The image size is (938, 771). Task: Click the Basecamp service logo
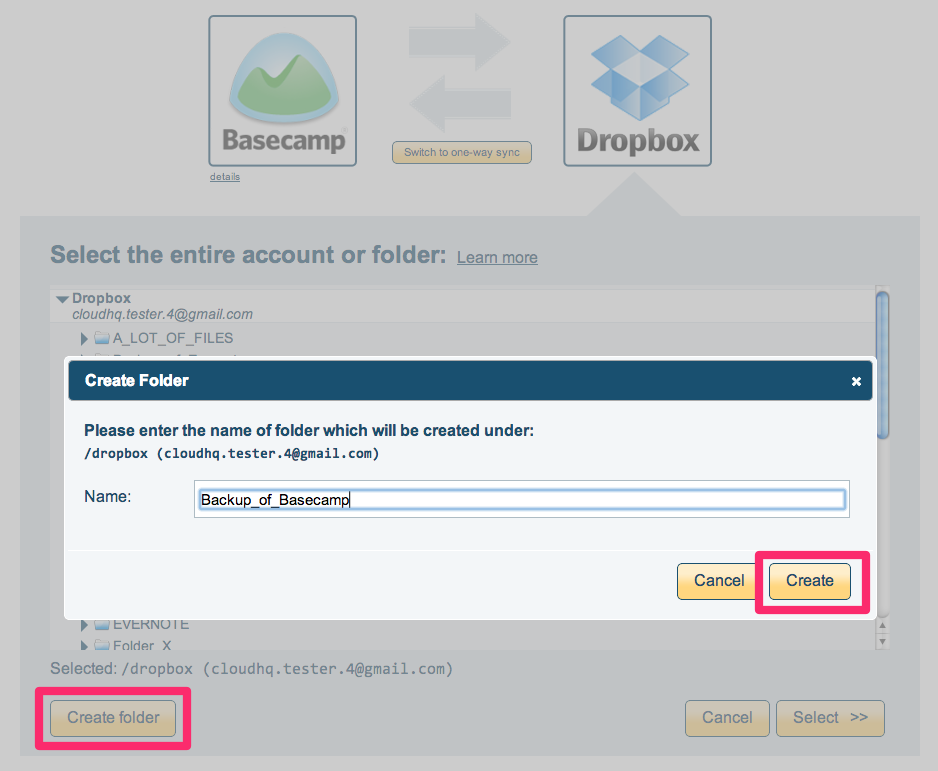click(x=282, y=90)
